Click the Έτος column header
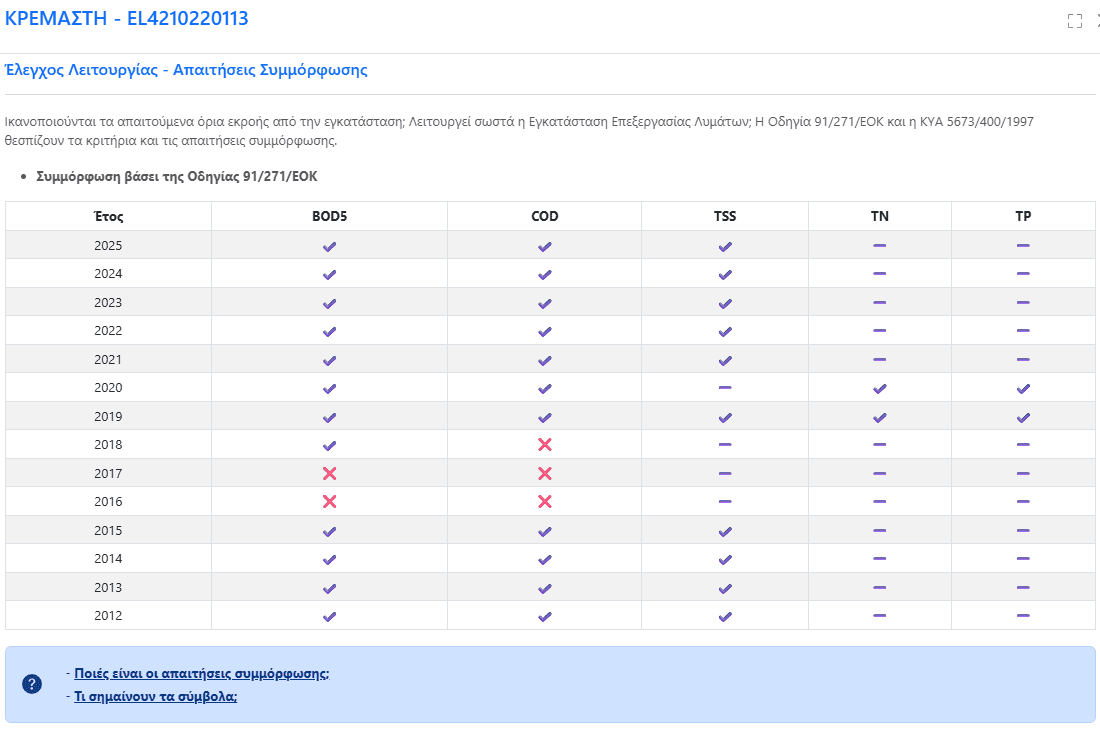The width and height of the screenshot is (1100, 736). 108,216
